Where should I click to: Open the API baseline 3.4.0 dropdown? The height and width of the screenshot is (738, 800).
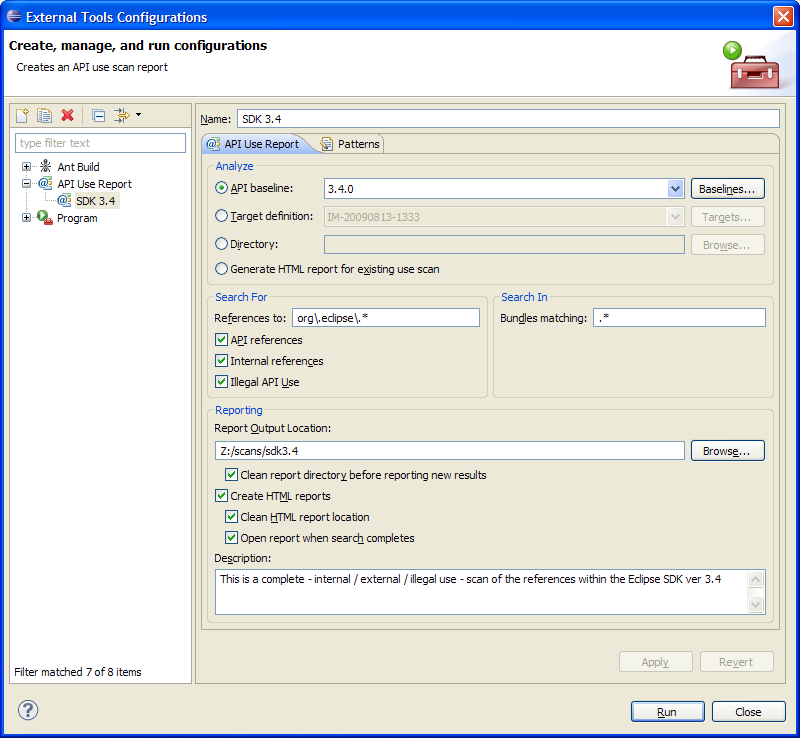[675, 189]
